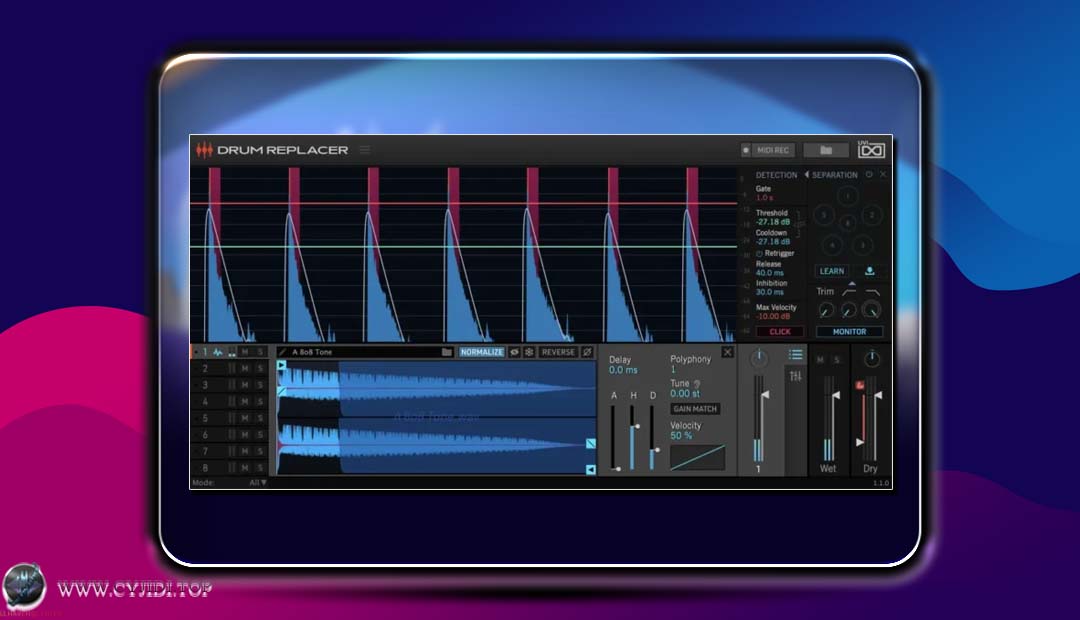Screen dimensions: 1080x620
Task: Enable the Retrigger option
Action: click(x=760, y=254)
